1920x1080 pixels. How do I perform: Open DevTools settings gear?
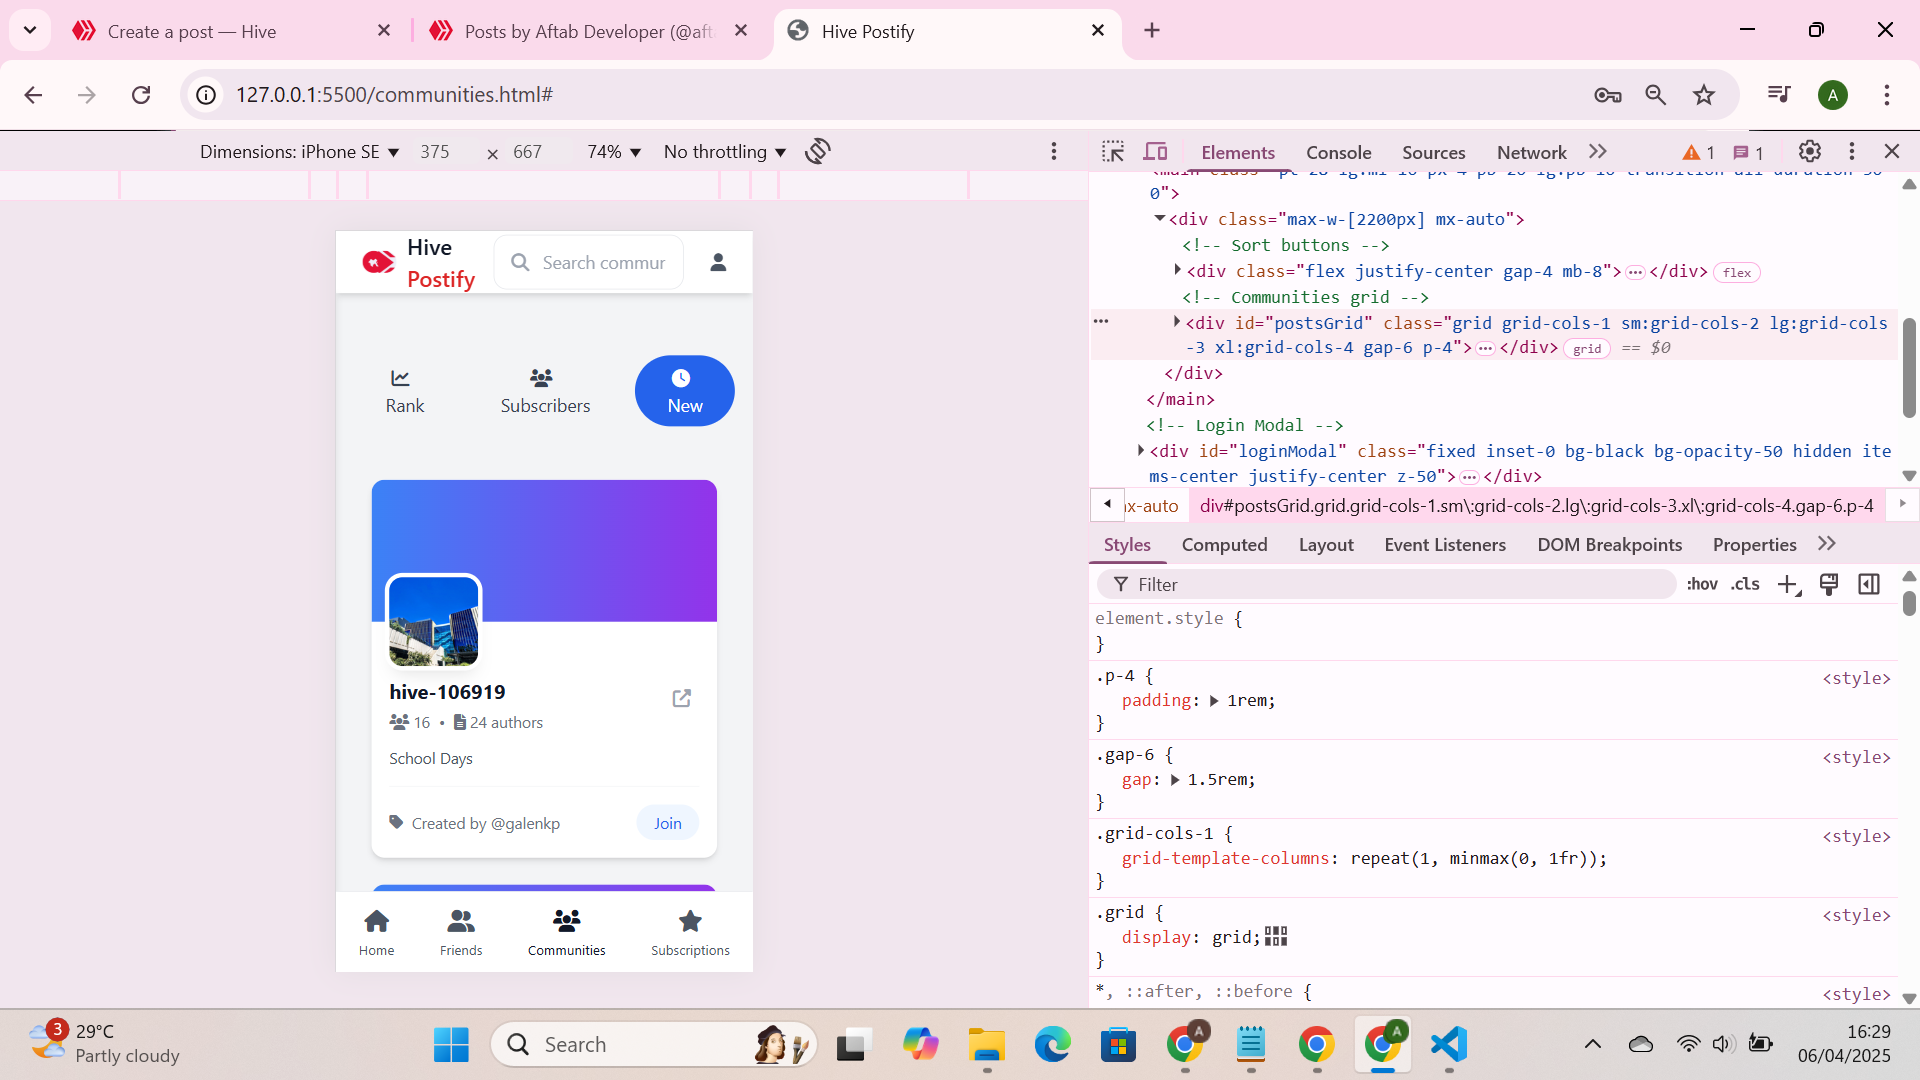pyautogui.click(x=1810, y=151)
